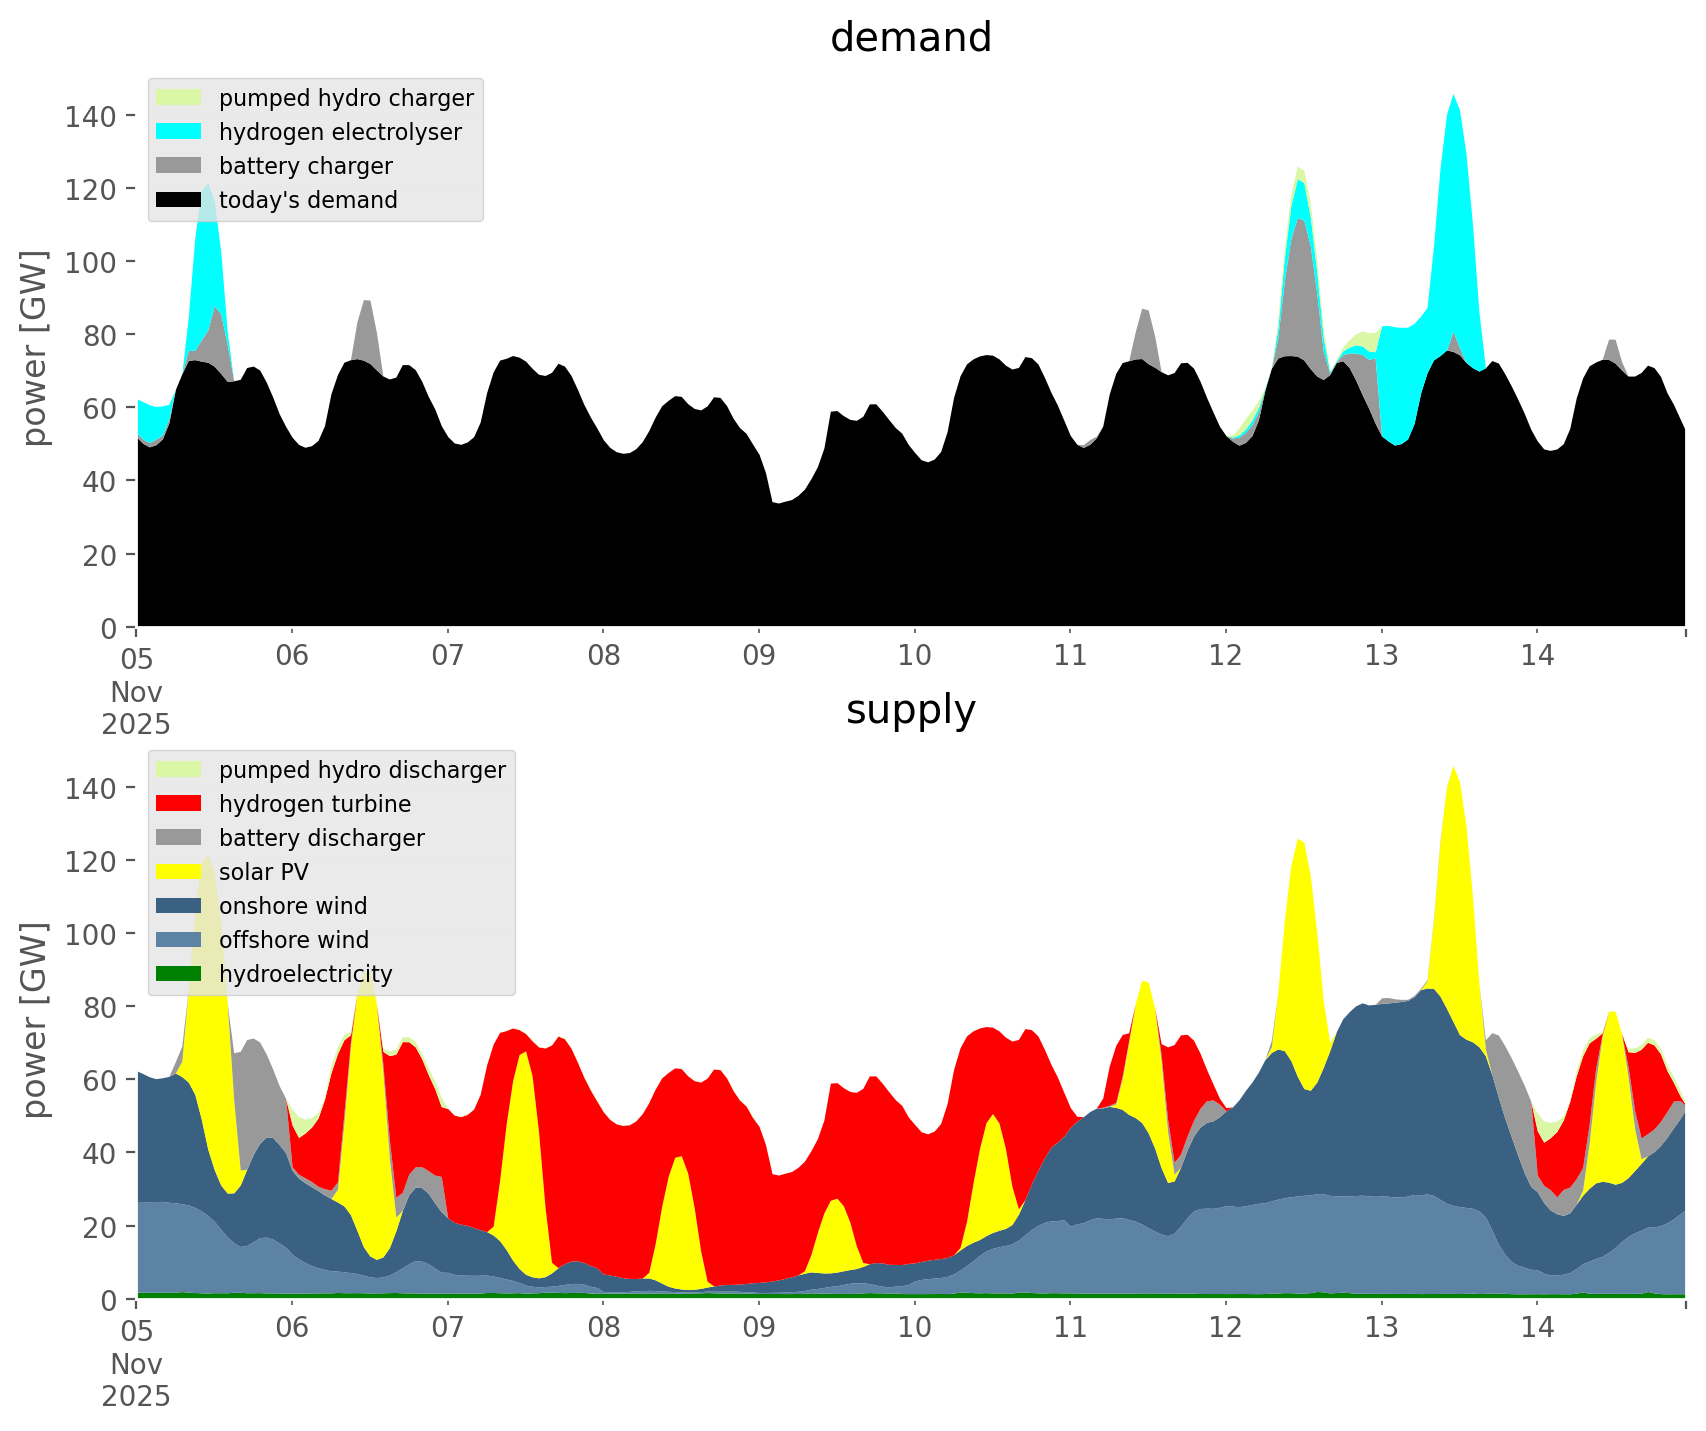Click the "supply" chart title
The width and height of the screenshot is (1706, 1431).
coord(910,710)
